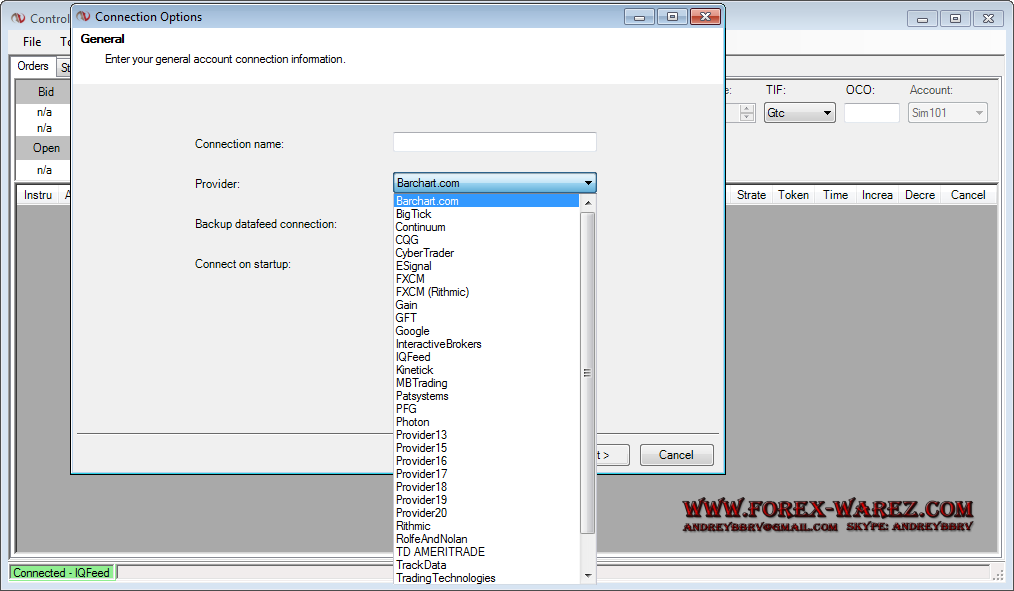Collapse the Provider dropdown arrow
The width and height of the screenshot is (1014, 591).
tap(587, 183)
